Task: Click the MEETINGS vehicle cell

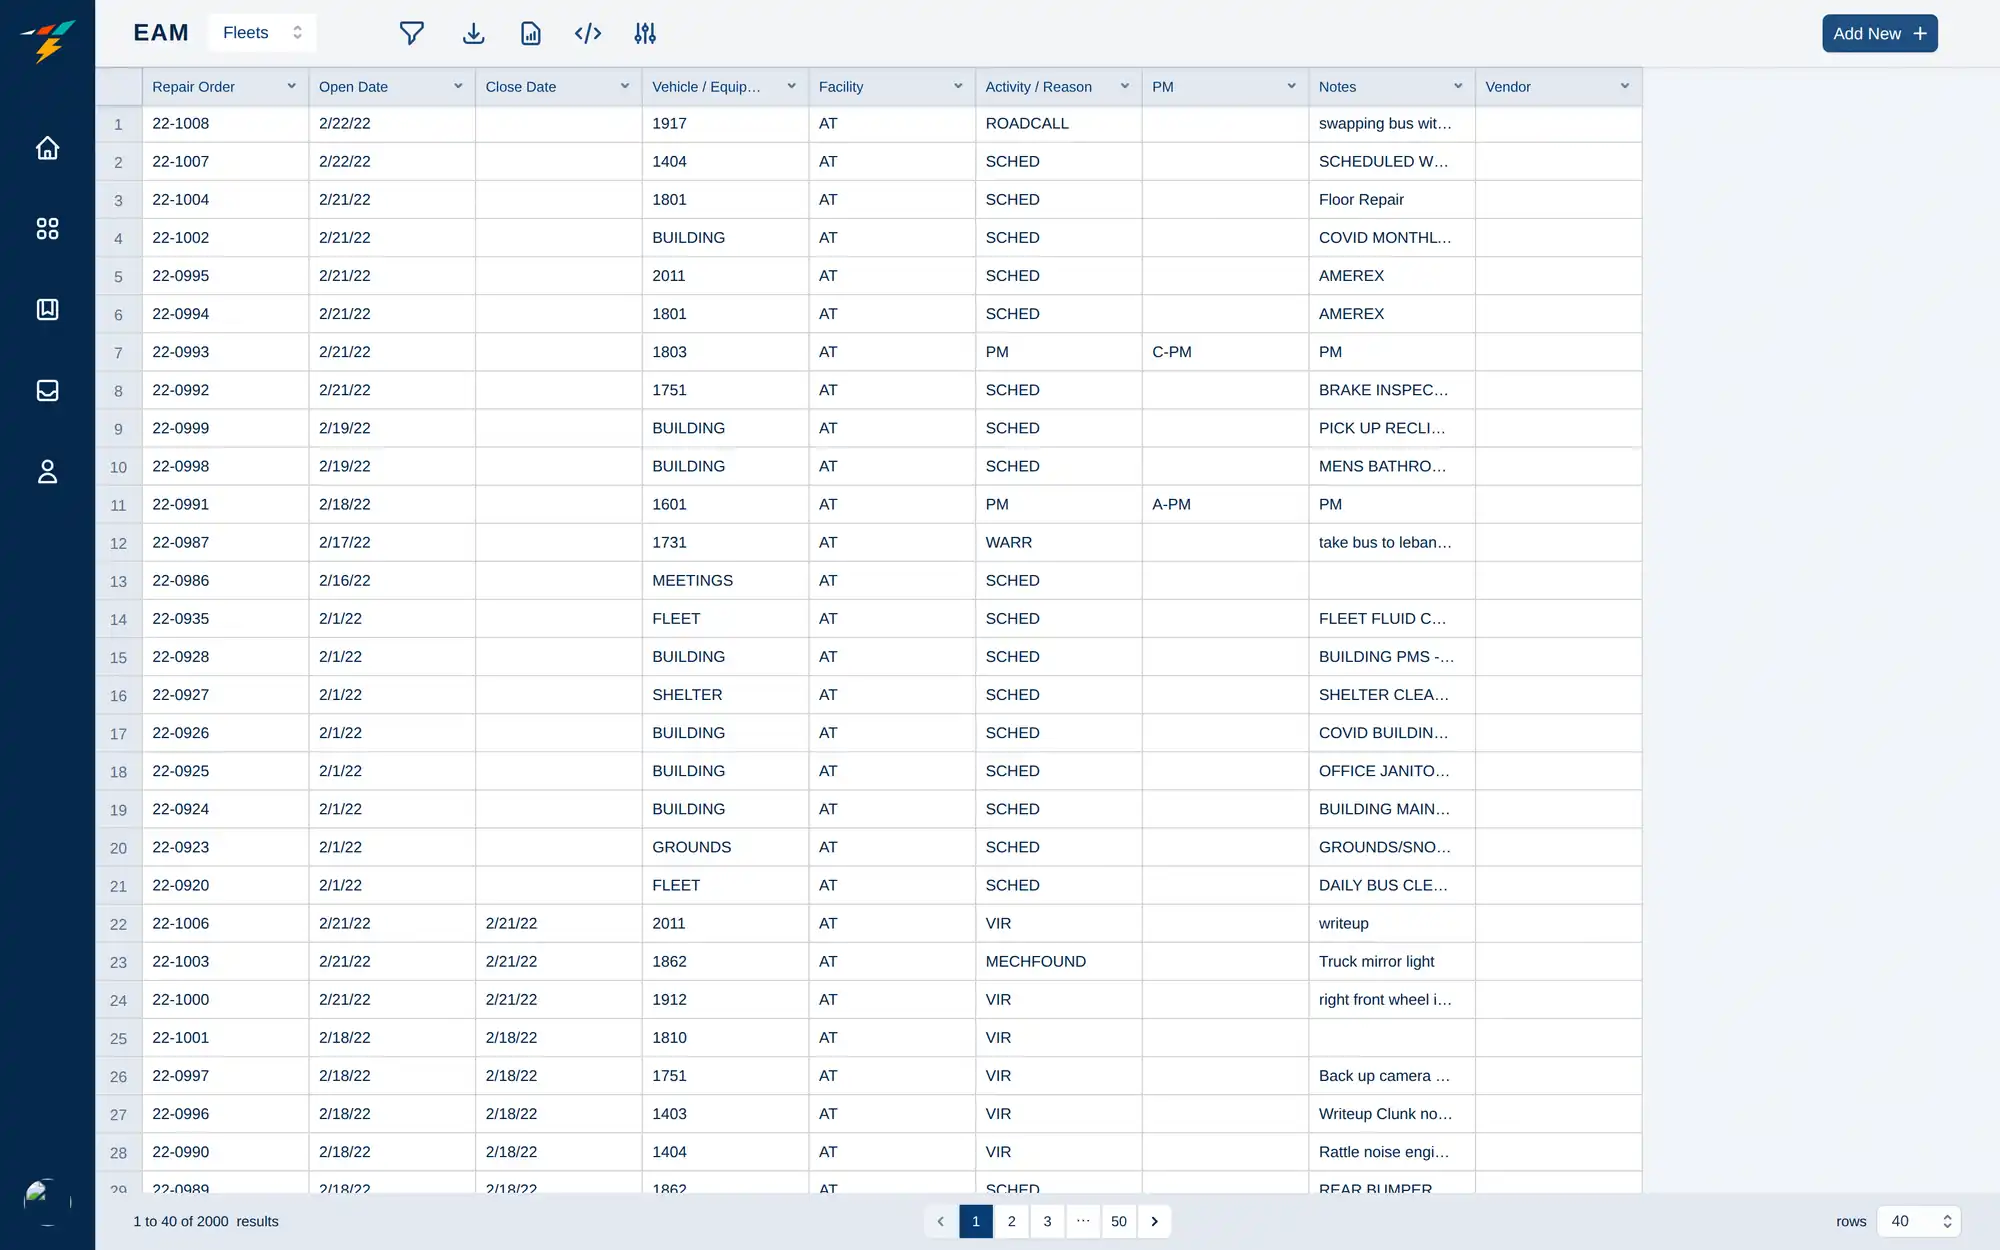Action: click(725, 581)
